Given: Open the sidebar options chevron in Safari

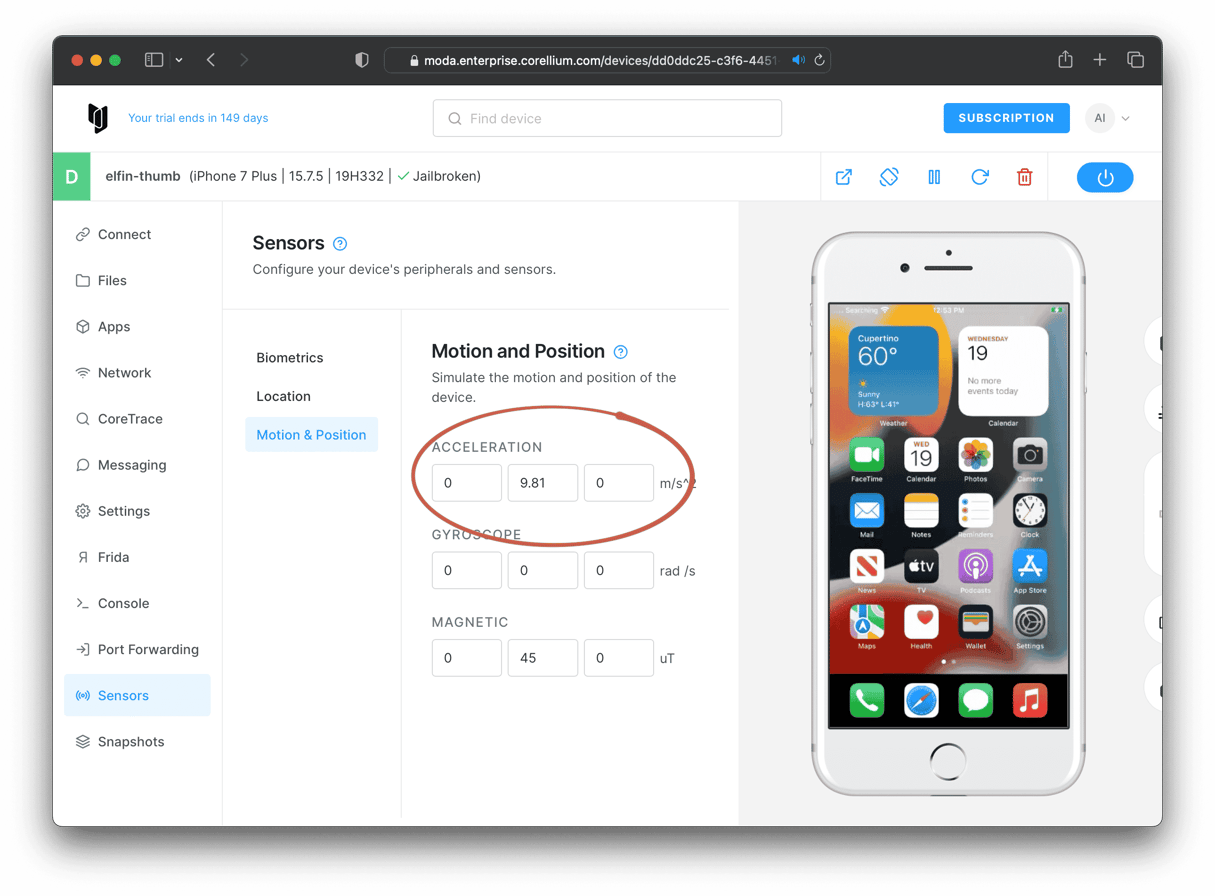Looking at the screenshot, I should coord(179,60).
